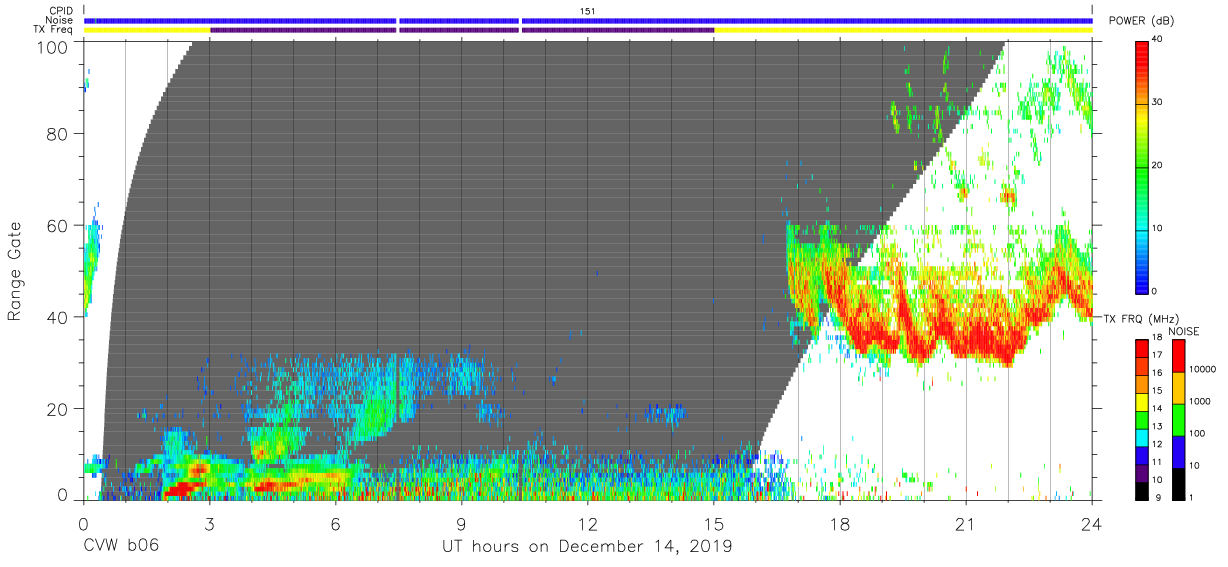Click the power colorbar value 30
Screen dimensions: 1228x567
[1157, 103]
